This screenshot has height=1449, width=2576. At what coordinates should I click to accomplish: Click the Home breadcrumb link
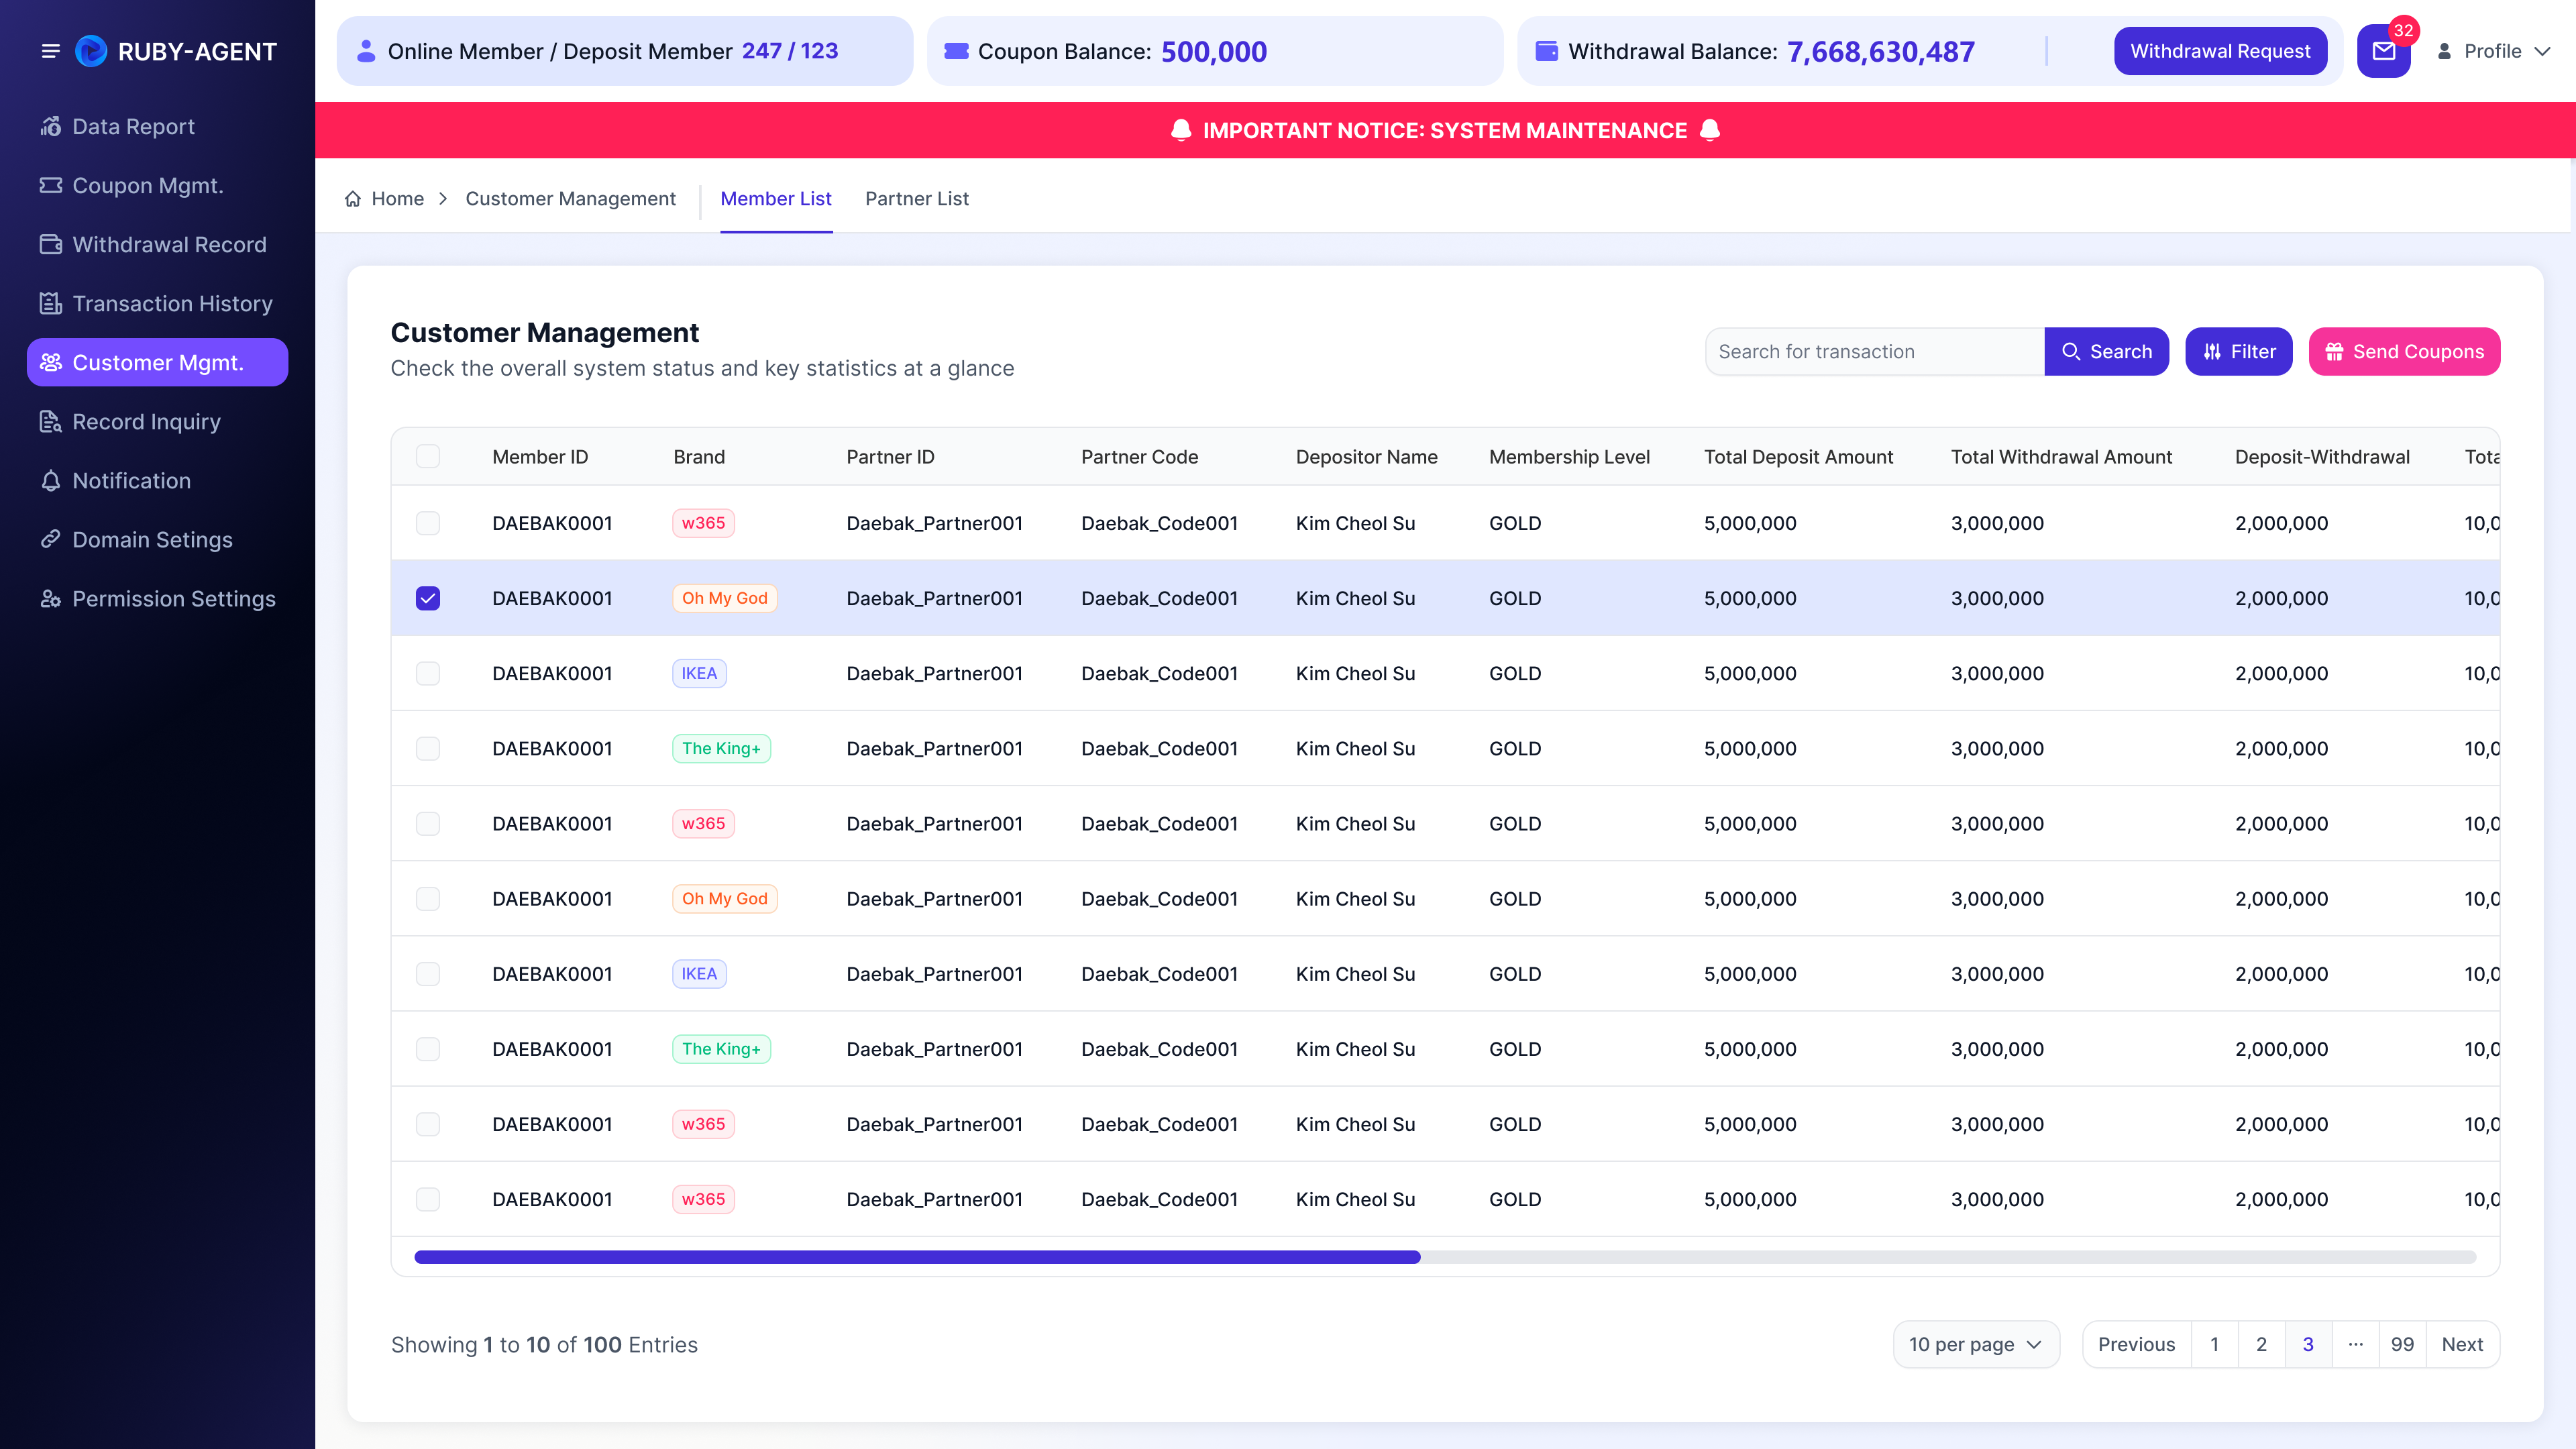[x=397, y=199]
